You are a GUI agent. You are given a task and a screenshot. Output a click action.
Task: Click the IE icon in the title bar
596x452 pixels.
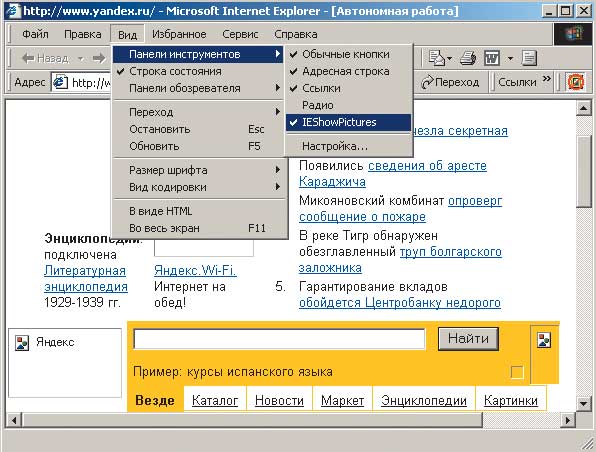click(x=13, y=11)
